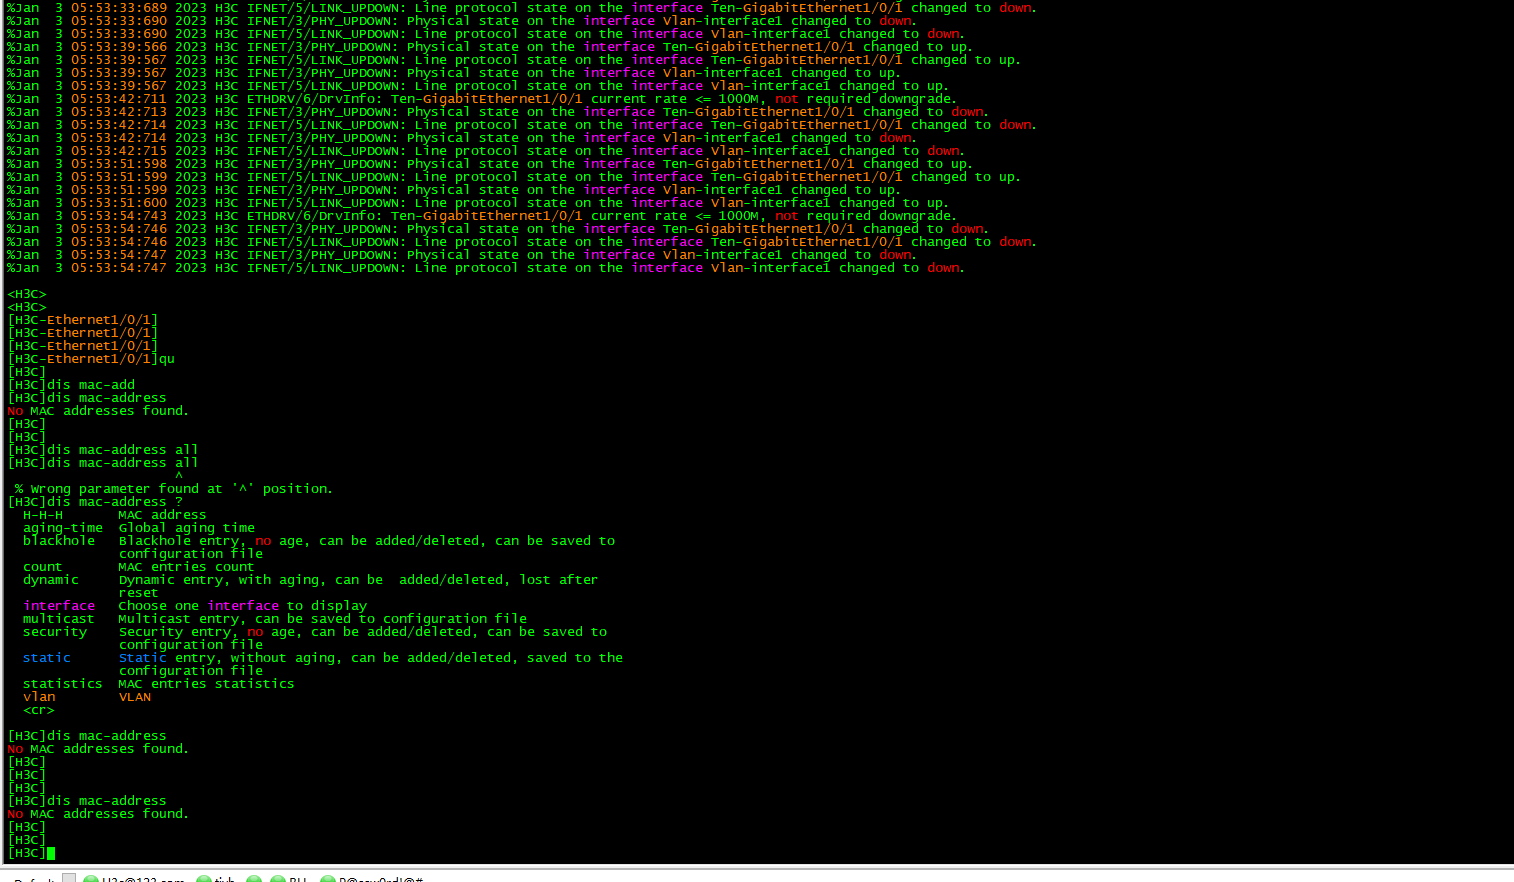This screenshot has height=882, width=1514.
Task: Click the green terminal cursor at last prompt
Action: tap(51, 853)
